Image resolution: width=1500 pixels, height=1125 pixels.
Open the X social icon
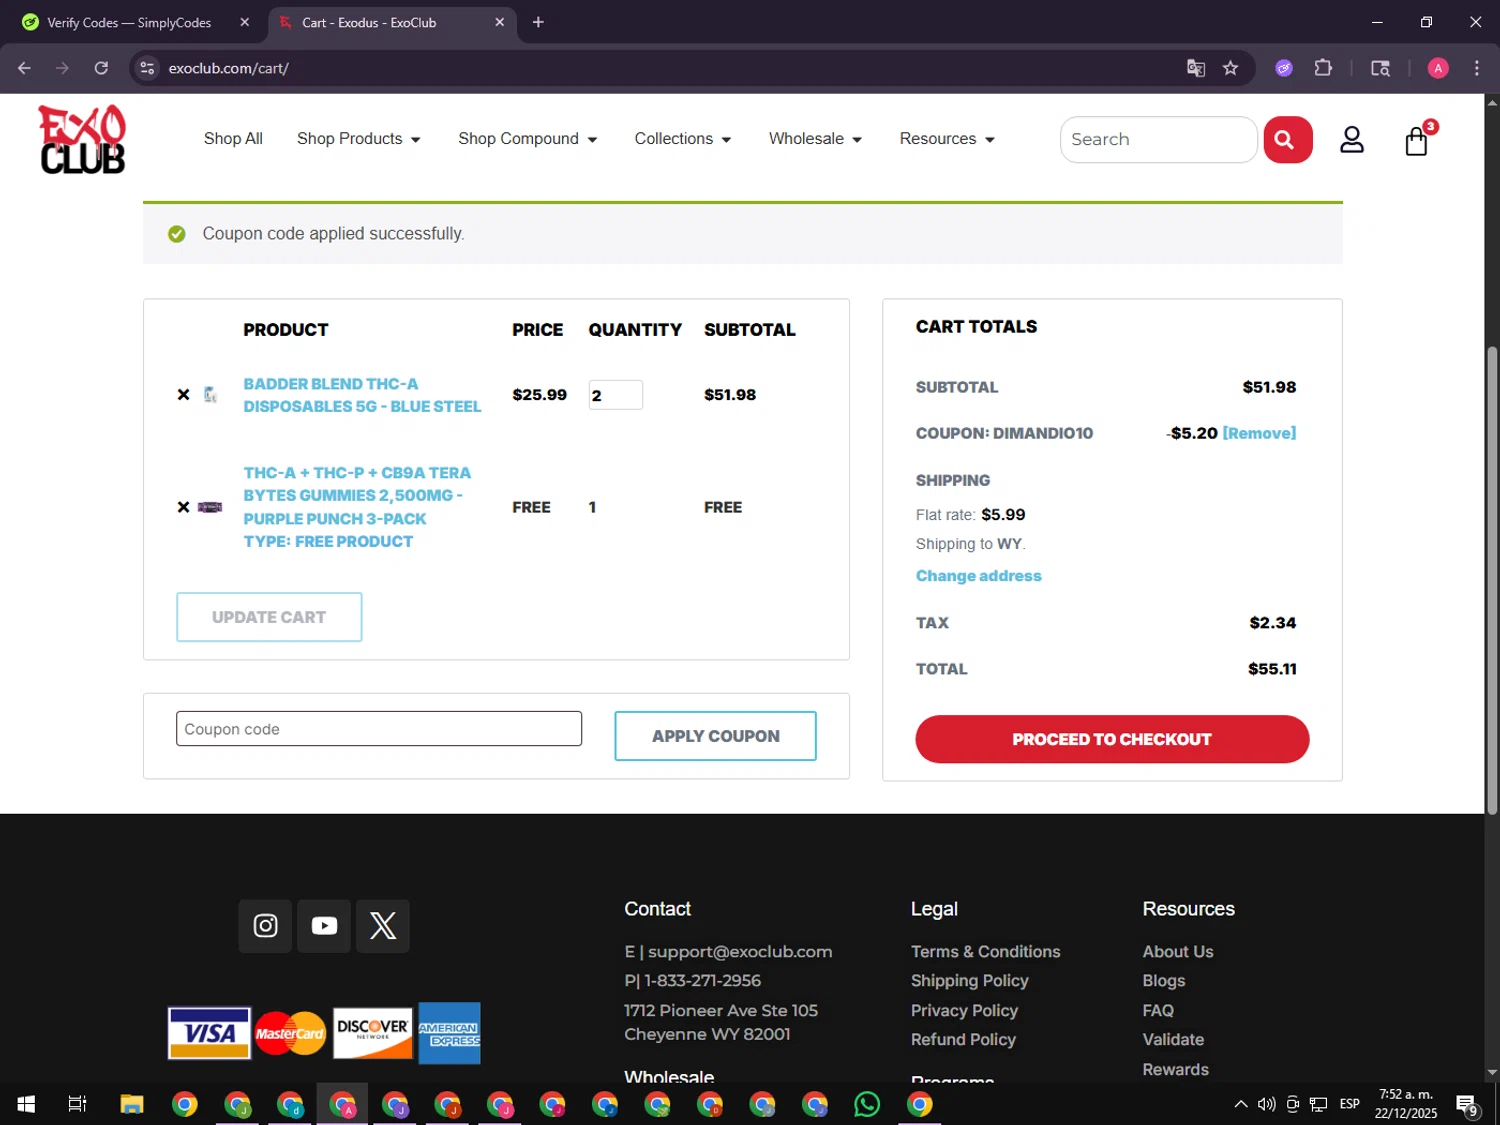pos(383,926)
